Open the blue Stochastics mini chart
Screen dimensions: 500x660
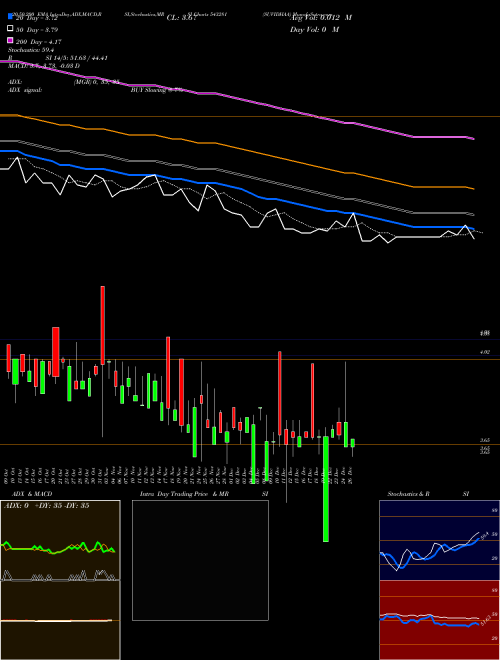439,540
